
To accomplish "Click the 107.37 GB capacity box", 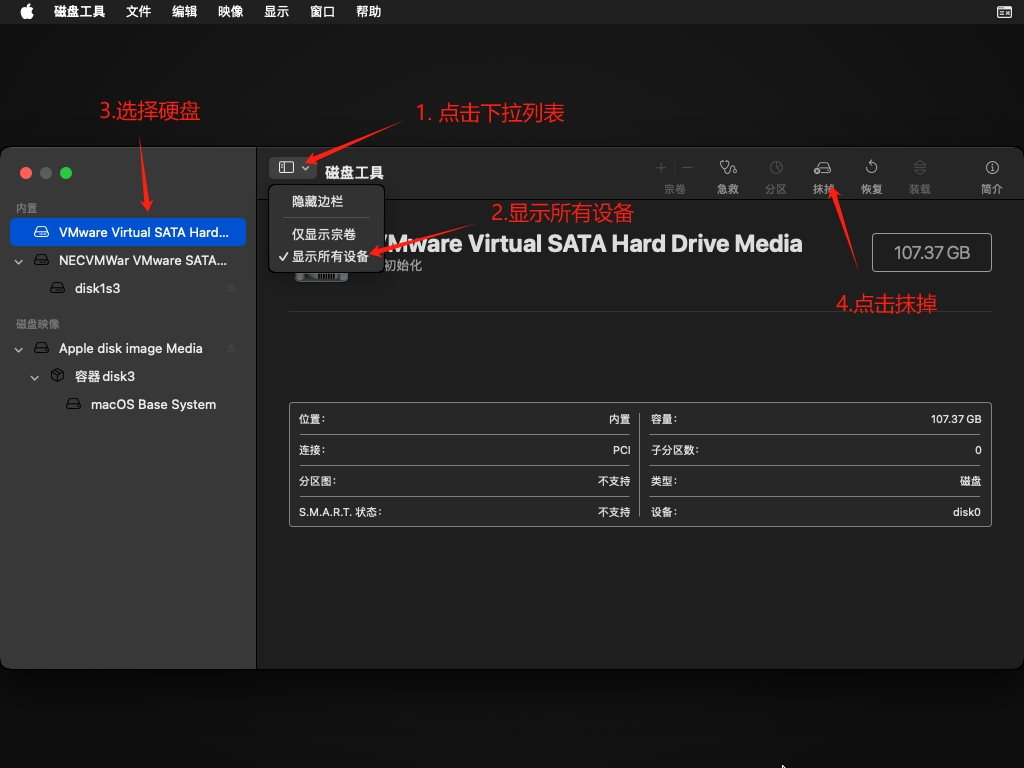I will (932, 253).
